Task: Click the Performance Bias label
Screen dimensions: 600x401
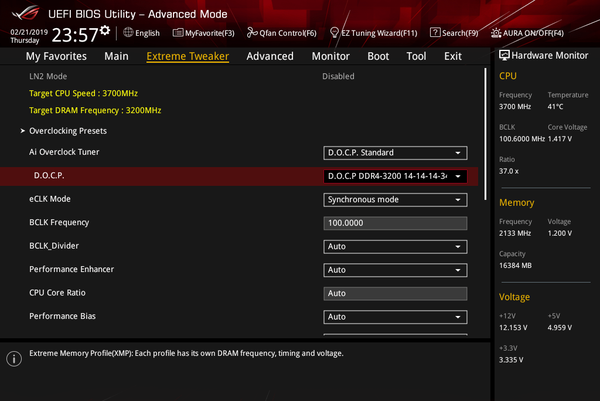Action: 62,316
